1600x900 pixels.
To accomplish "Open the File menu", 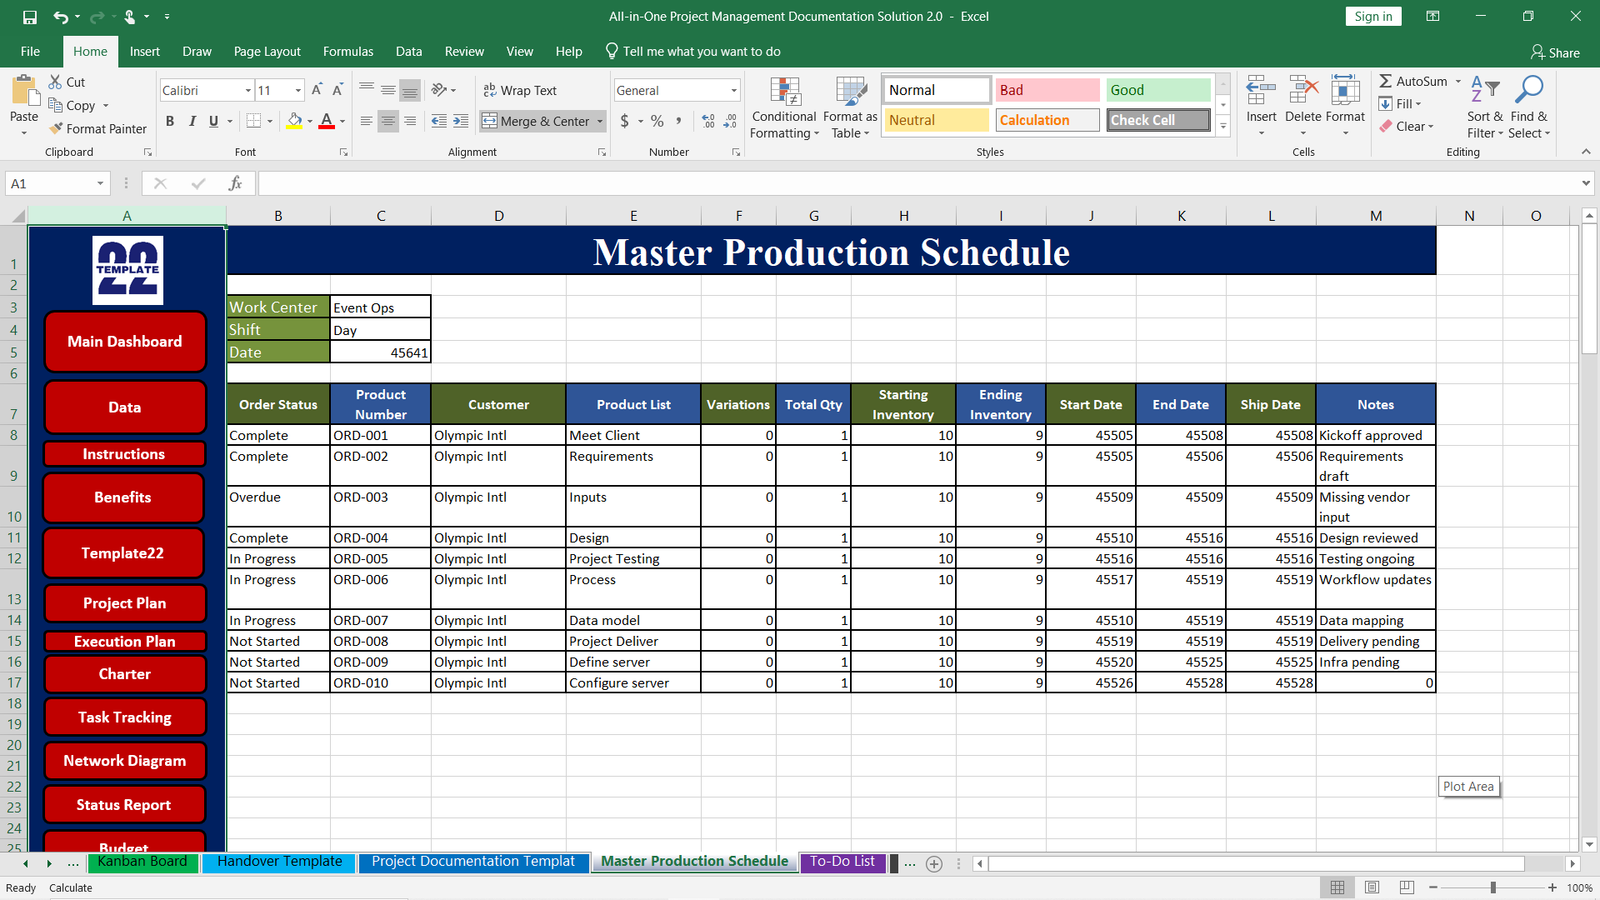I will [31, 51].
